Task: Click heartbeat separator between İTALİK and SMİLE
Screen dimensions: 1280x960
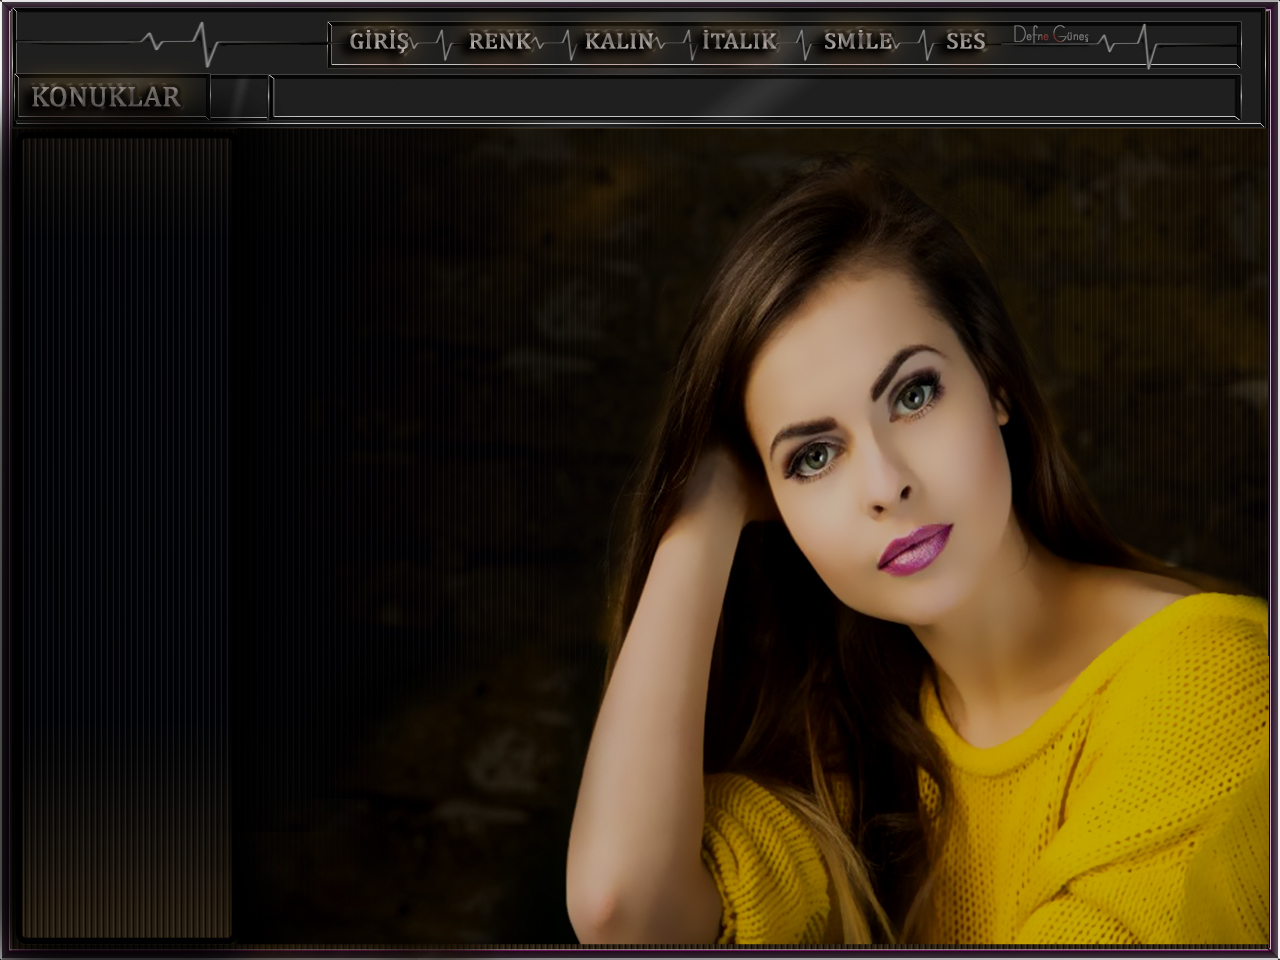Action: click(802, 45)
